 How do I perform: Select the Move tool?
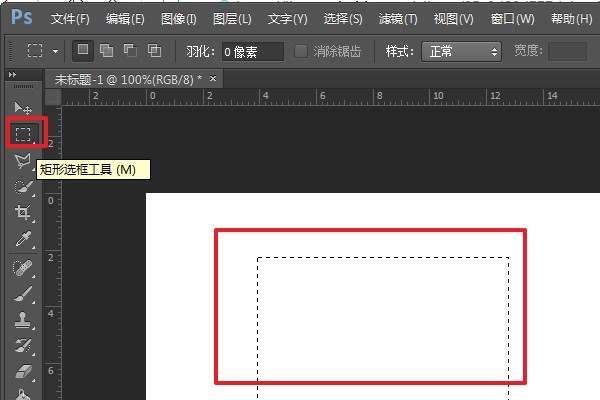click(23, 108)
